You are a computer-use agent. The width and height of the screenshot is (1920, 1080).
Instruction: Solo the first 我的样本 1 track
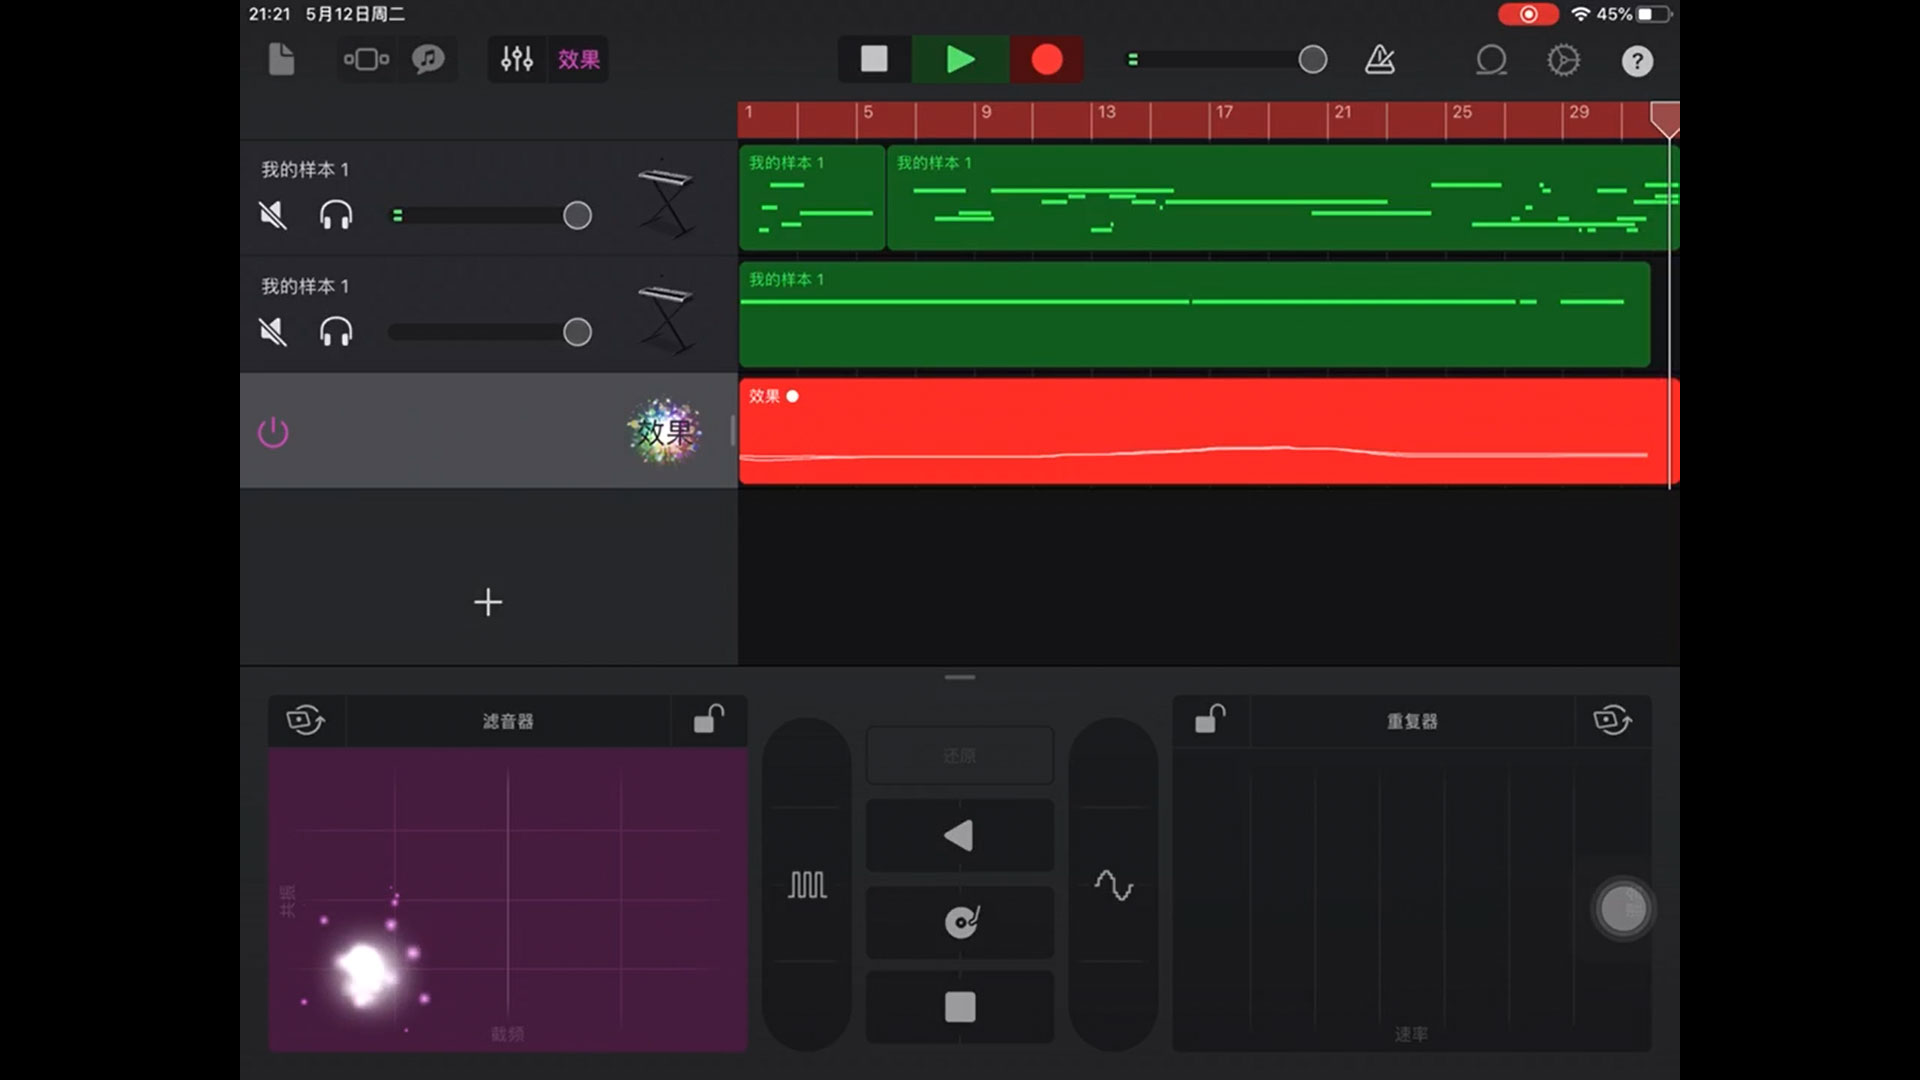click(336, 215)
